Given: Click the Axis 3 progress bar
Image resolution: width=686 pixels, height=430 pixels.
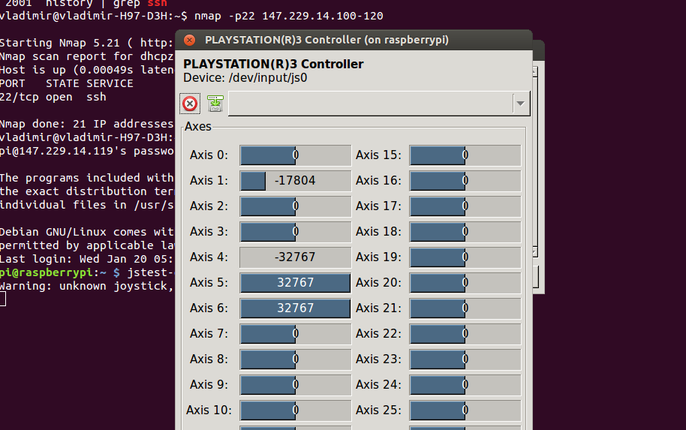Looking at the screenshot, I should click(295, 231).
